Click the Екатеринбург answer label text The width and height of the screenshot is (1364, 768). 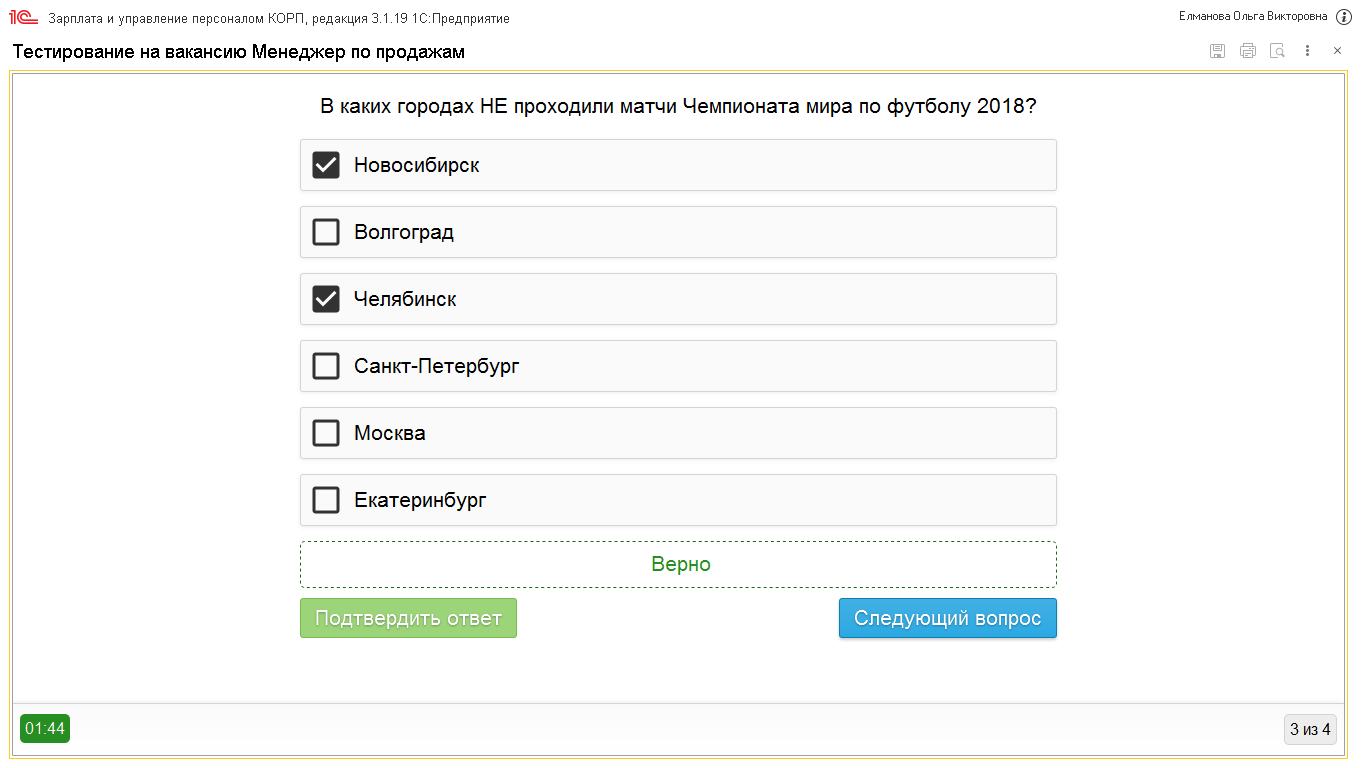(x=420, y=500)
